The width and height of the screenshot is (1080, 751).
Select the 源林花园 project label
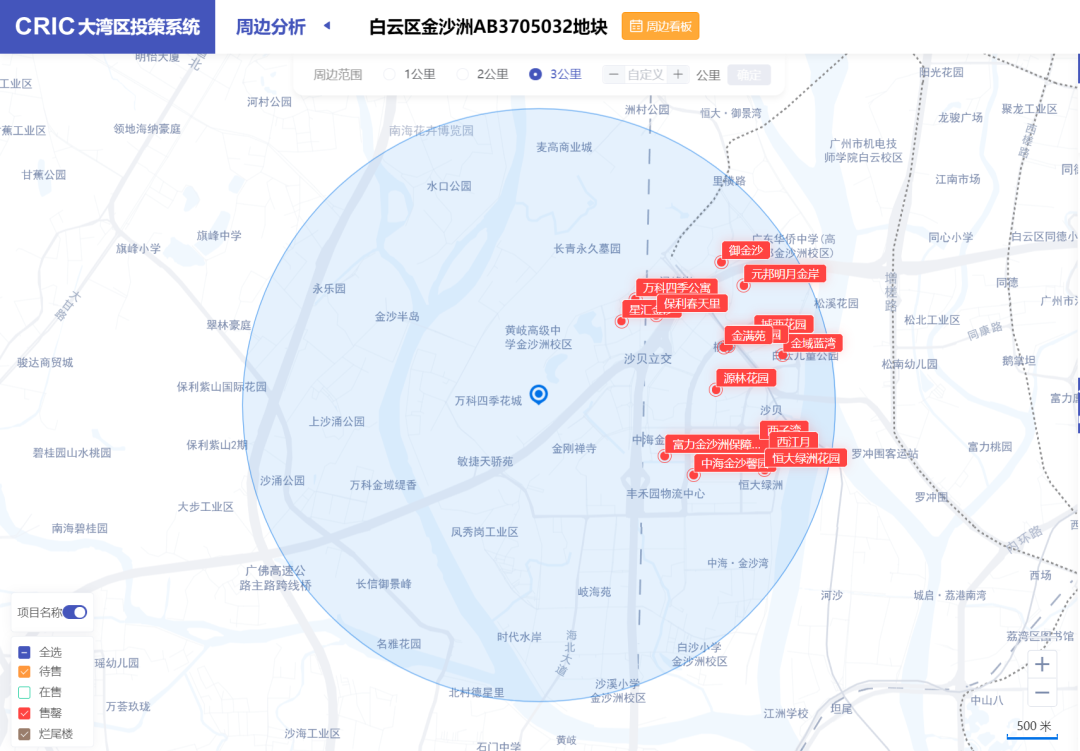[746, 378]
